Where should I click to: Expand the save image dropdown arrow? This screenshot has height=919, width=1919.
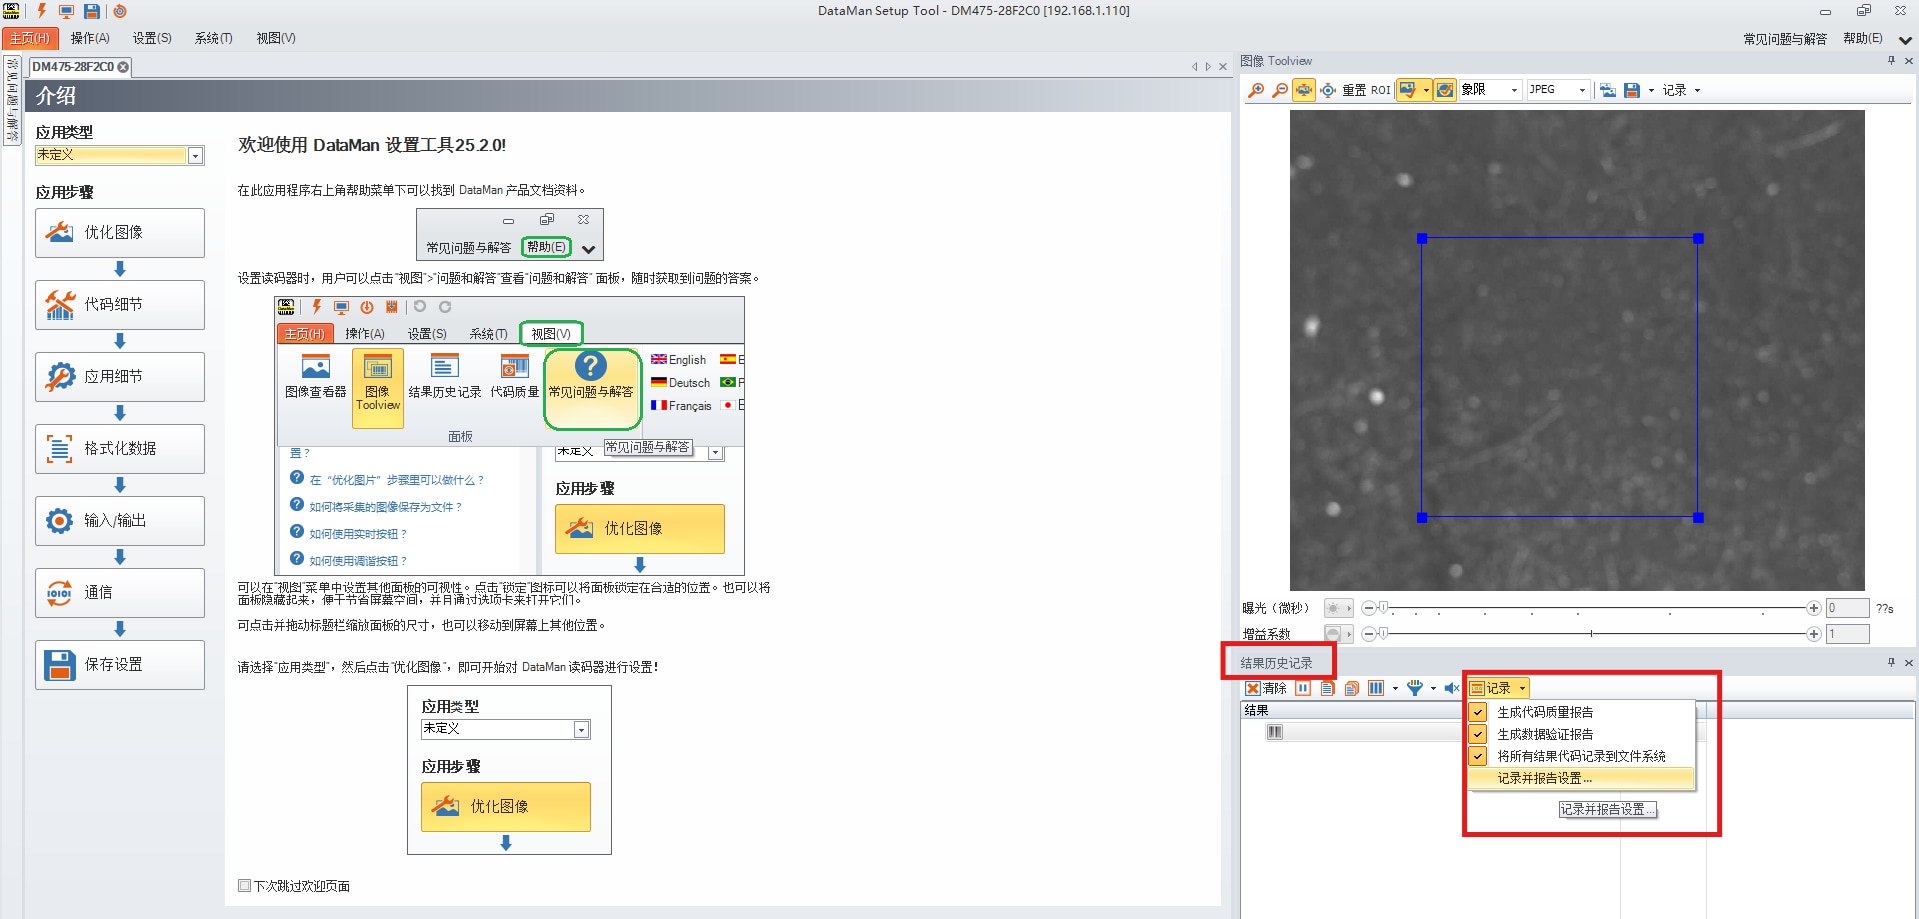tap(1651, 90)
